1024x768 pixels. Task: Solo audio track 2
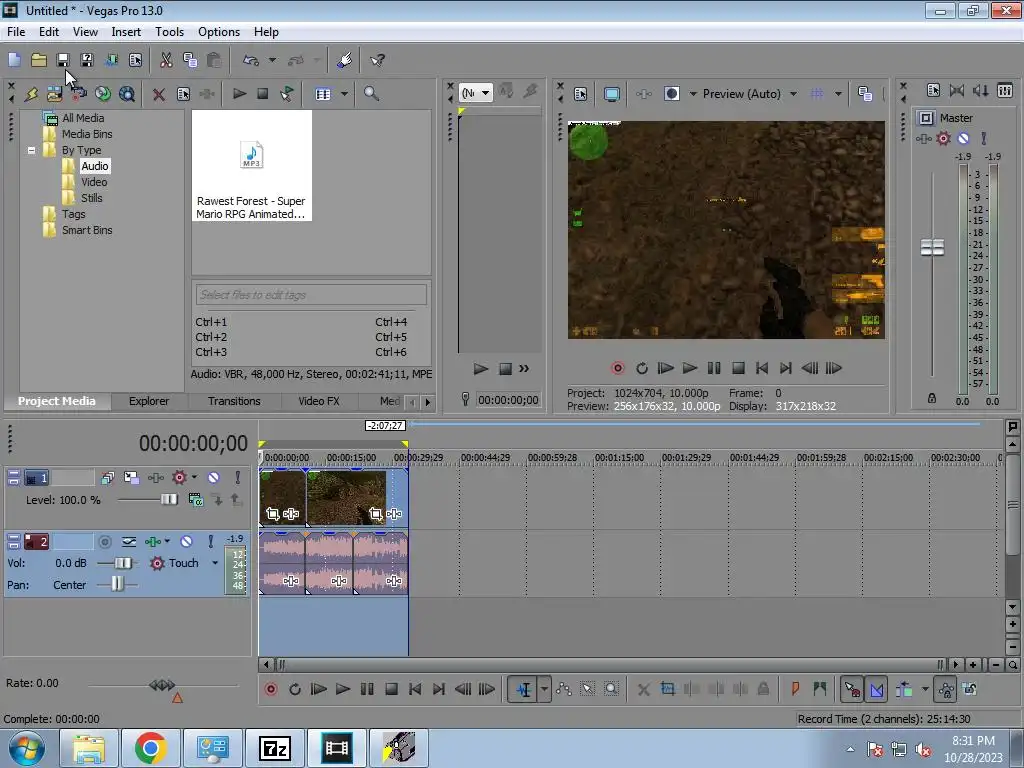(x=210, y=541)
